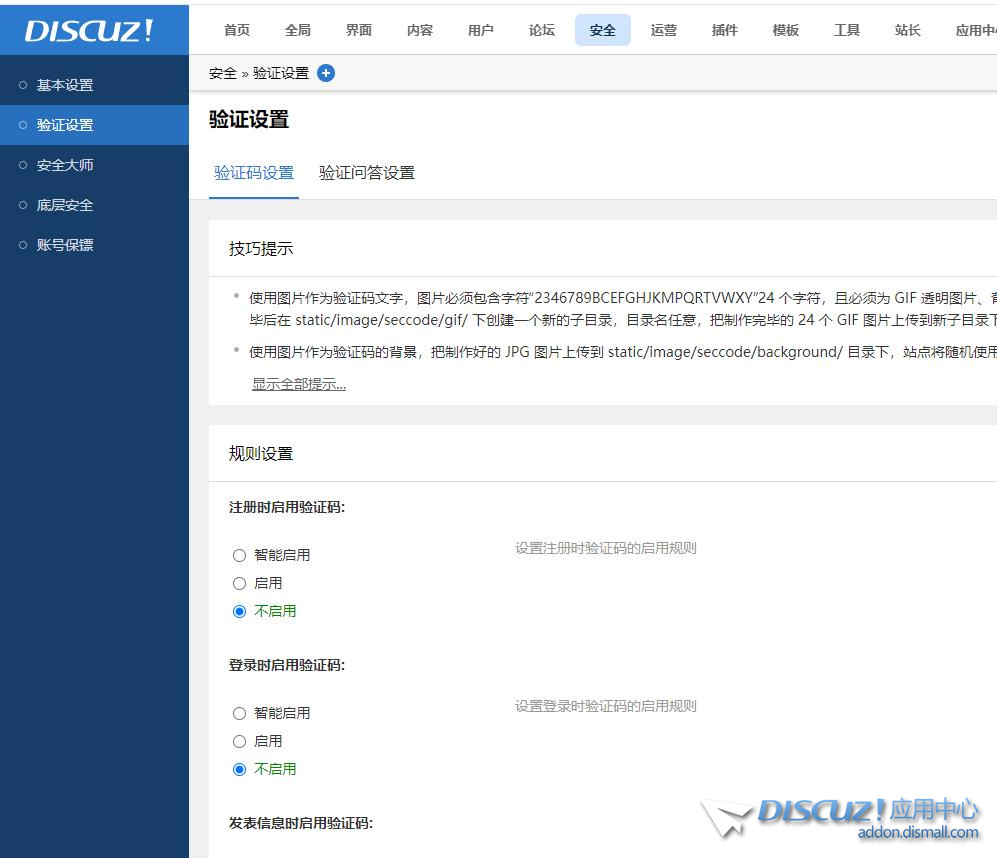Screen dimensions: 997x858
Task: Open the 全局 menu item
Action: coord(298,30)
